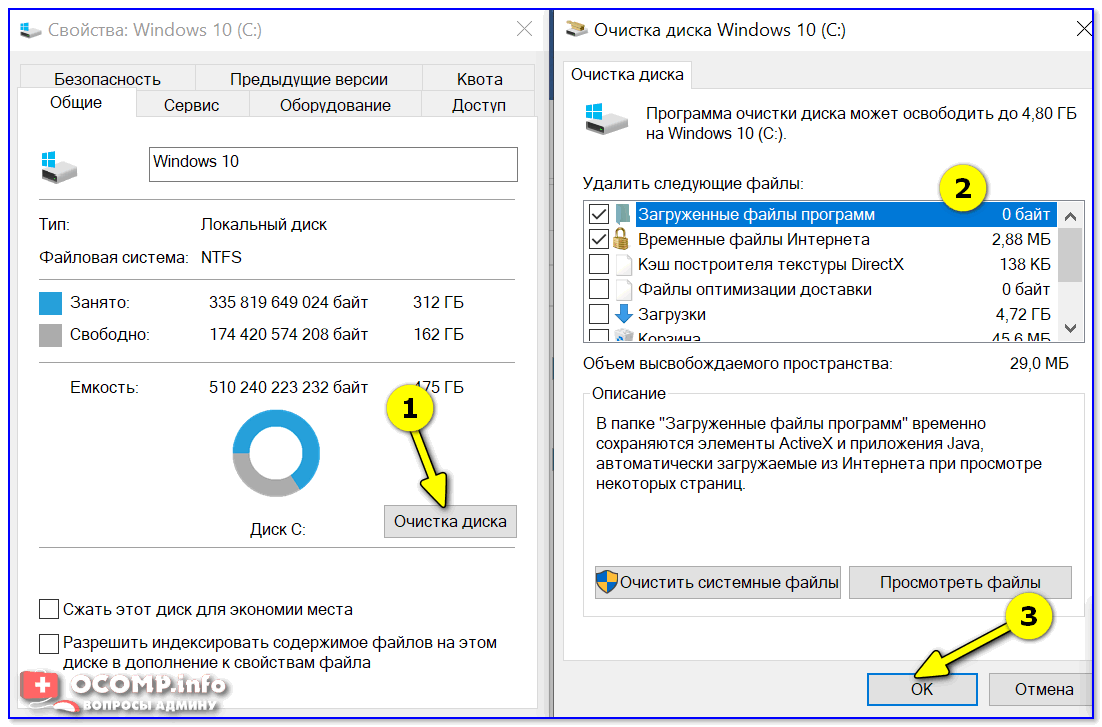This screenshot has height=727, width=1102.
Task: Switch to the Сервис tab
Action: pos(191,105)
